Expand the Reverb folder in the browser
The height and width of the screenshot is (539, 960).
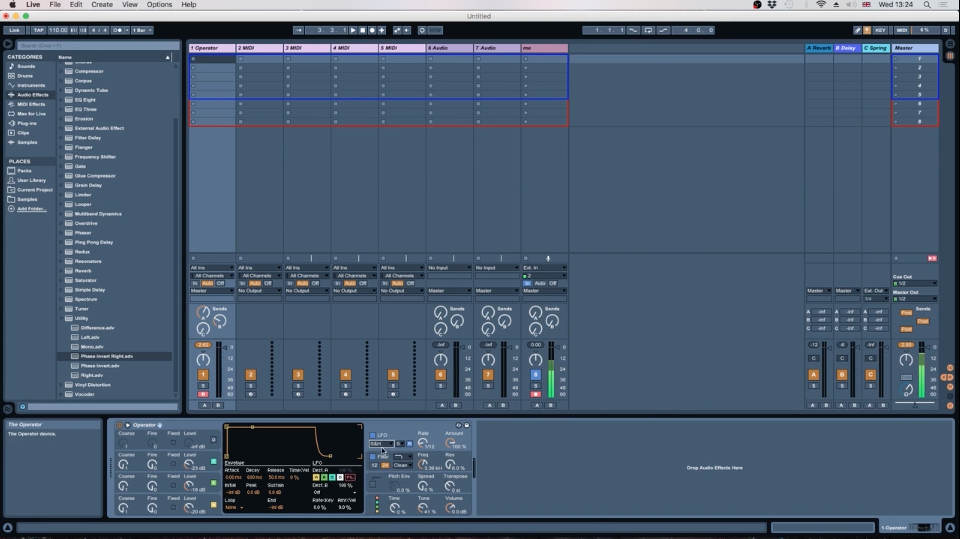pos(61,271)
